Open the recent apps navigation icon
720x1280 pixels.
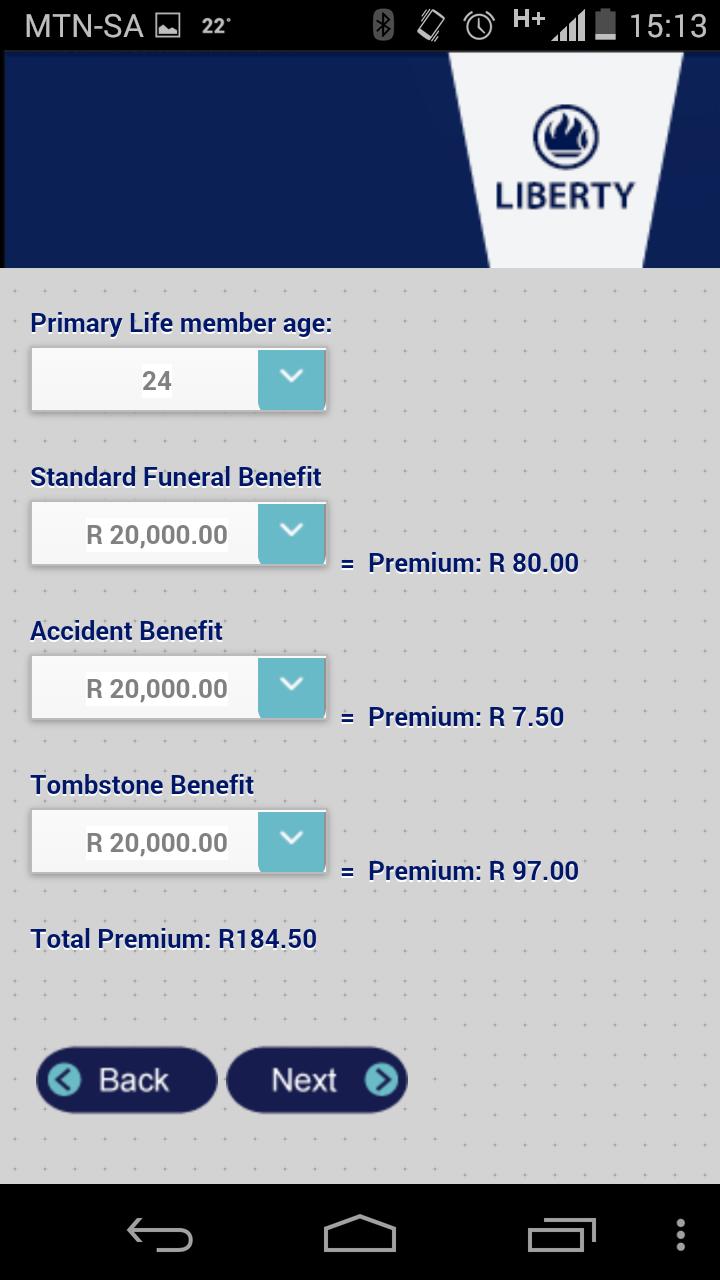[561, 1234]
